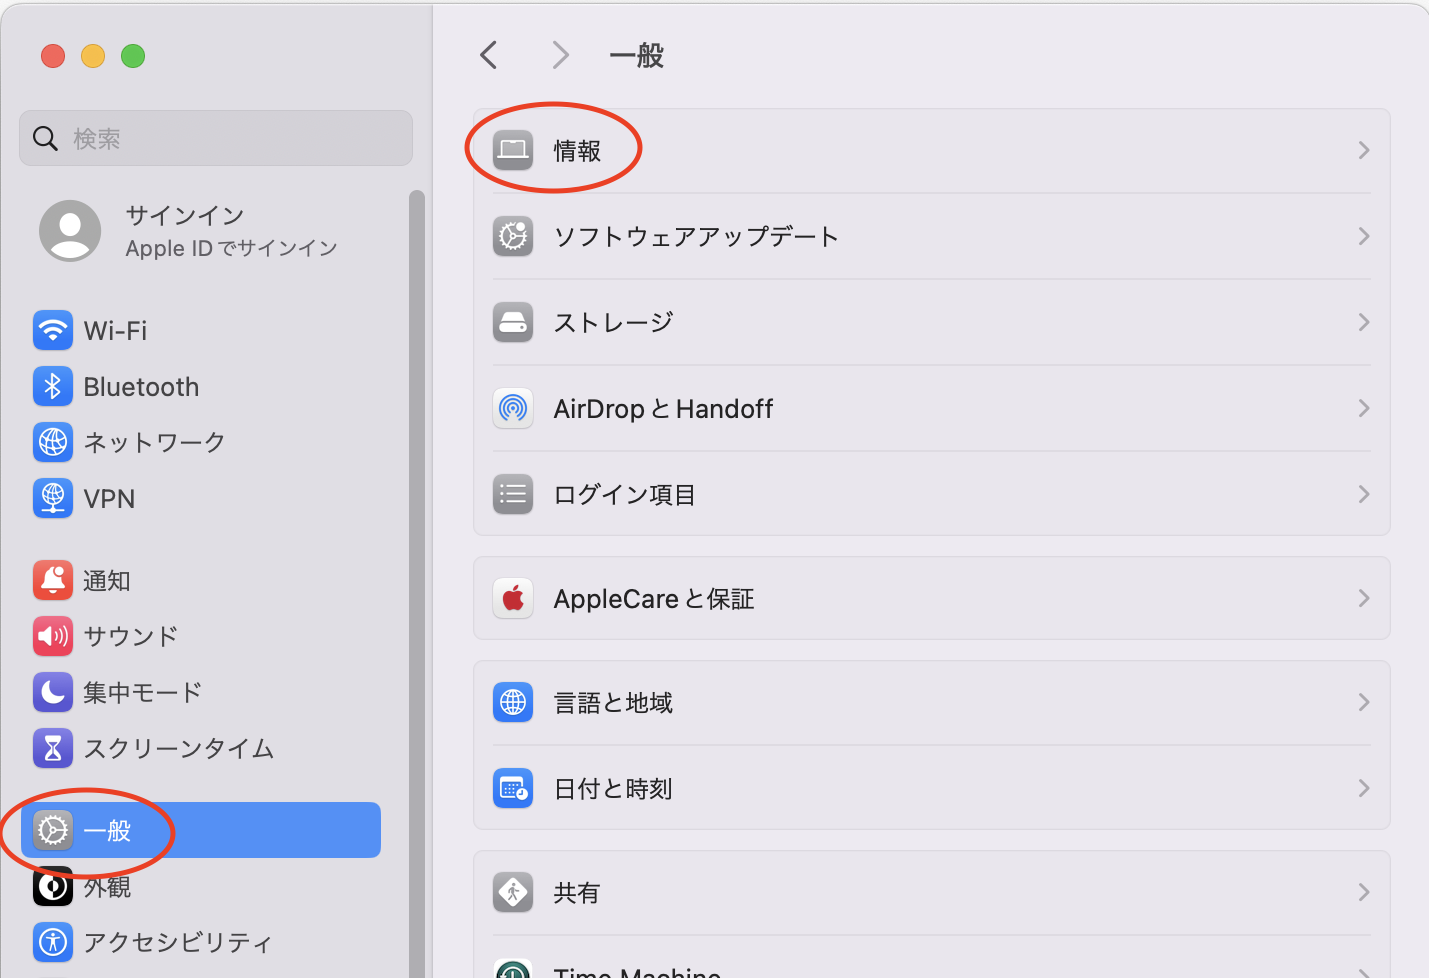Click the ログイン項目 list icon

pyautogui.click(x=513, y=494)
